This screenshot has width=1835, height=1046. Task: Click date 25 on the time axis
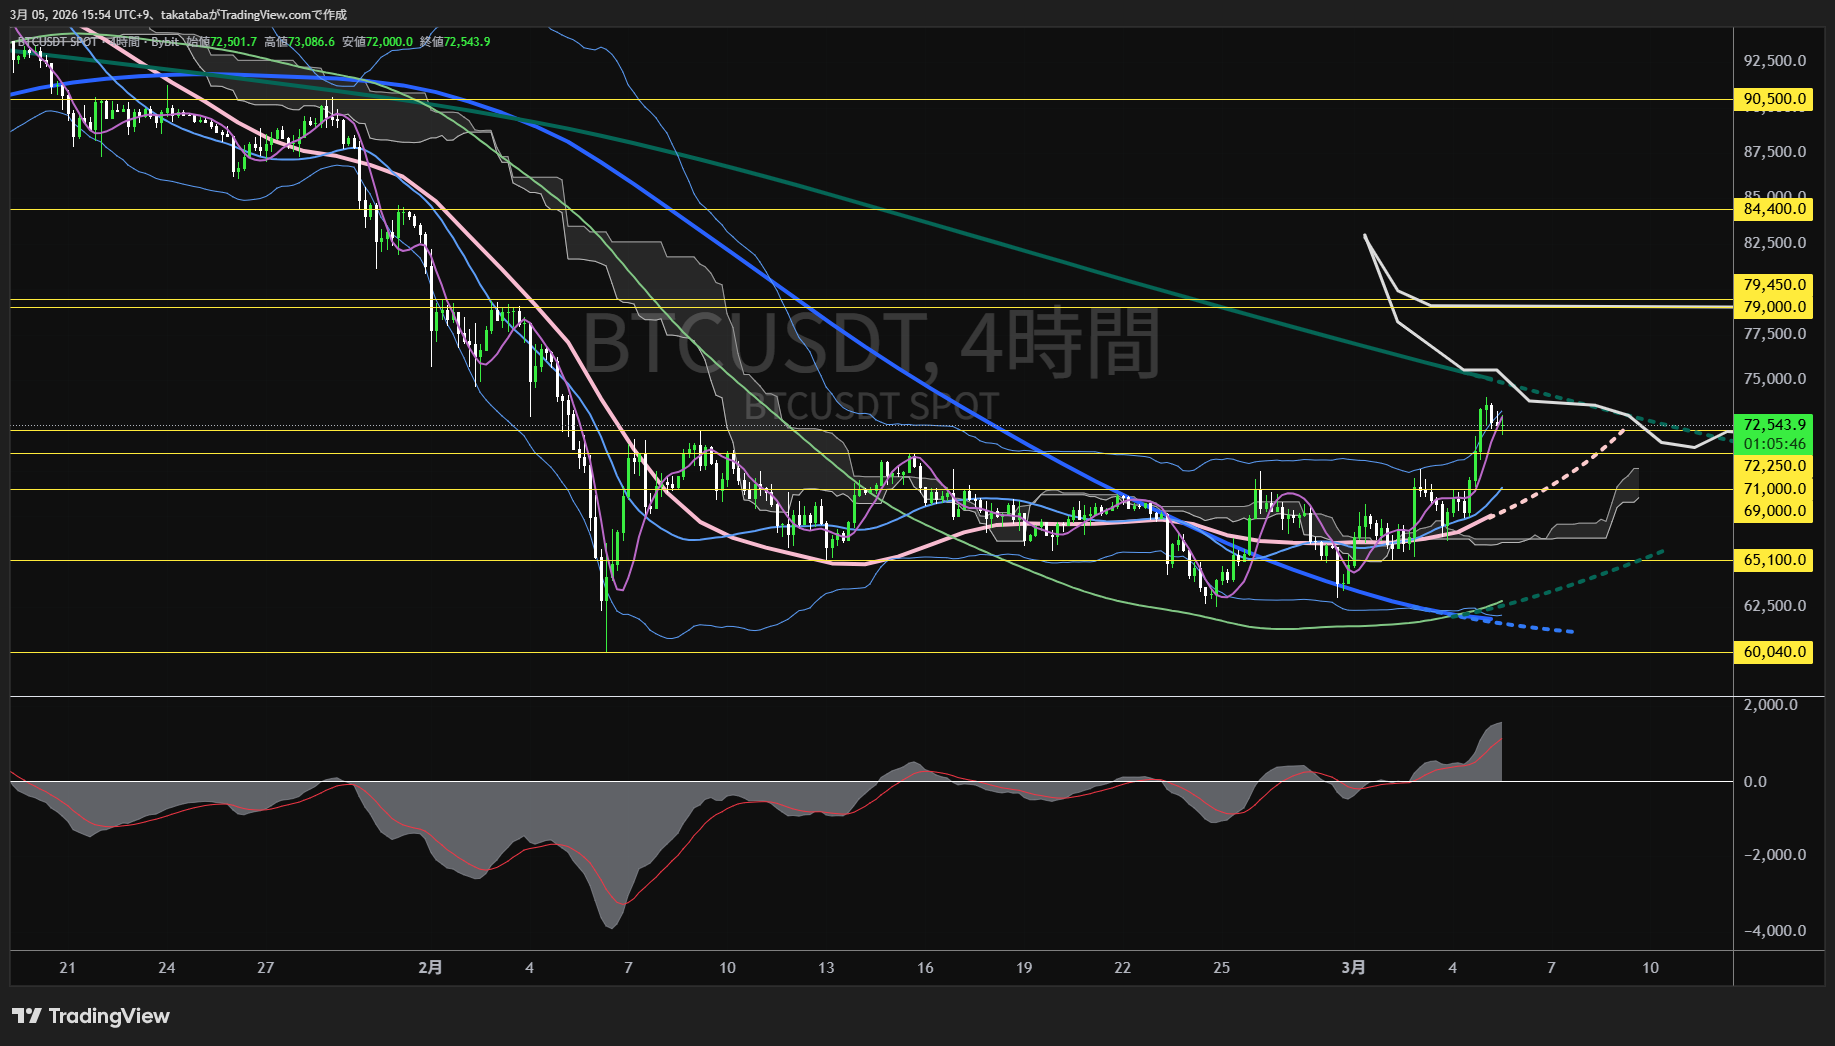point(1221,968)
